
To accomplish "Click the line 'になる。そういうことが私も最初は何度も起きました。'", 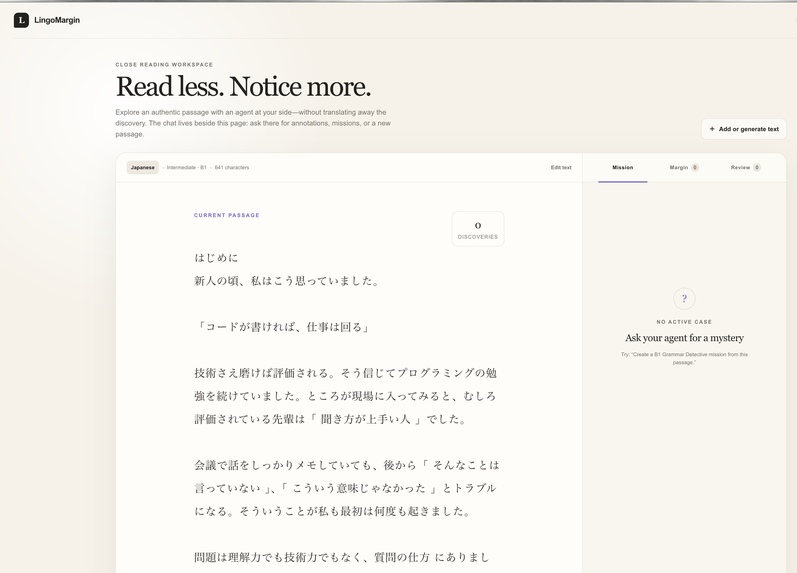I will pyautogui.click(x=333, y=511).
